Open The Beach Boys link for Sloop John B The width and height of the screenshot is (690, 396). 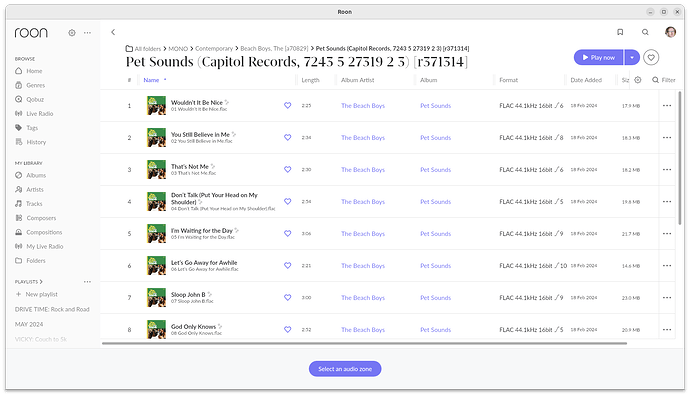tap(363, 298)
